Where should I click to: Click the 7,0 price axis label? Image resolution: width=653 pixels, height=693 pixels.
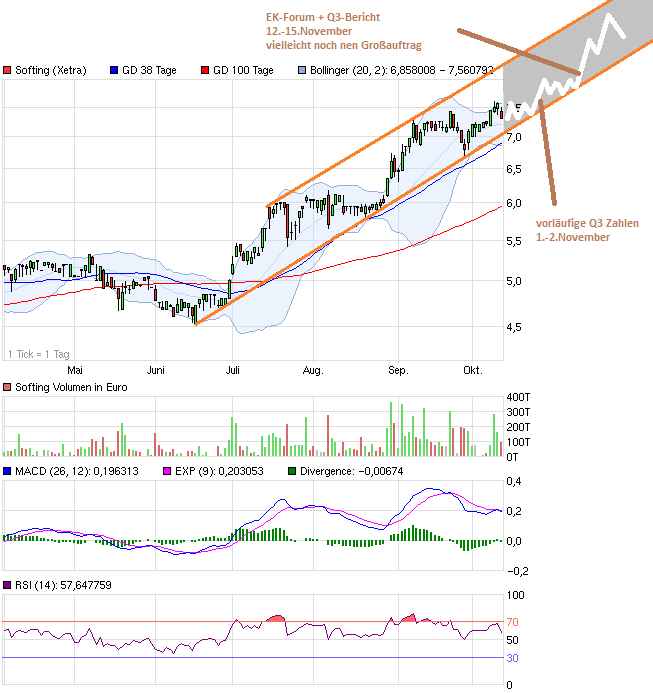click(x=514, y=137)
